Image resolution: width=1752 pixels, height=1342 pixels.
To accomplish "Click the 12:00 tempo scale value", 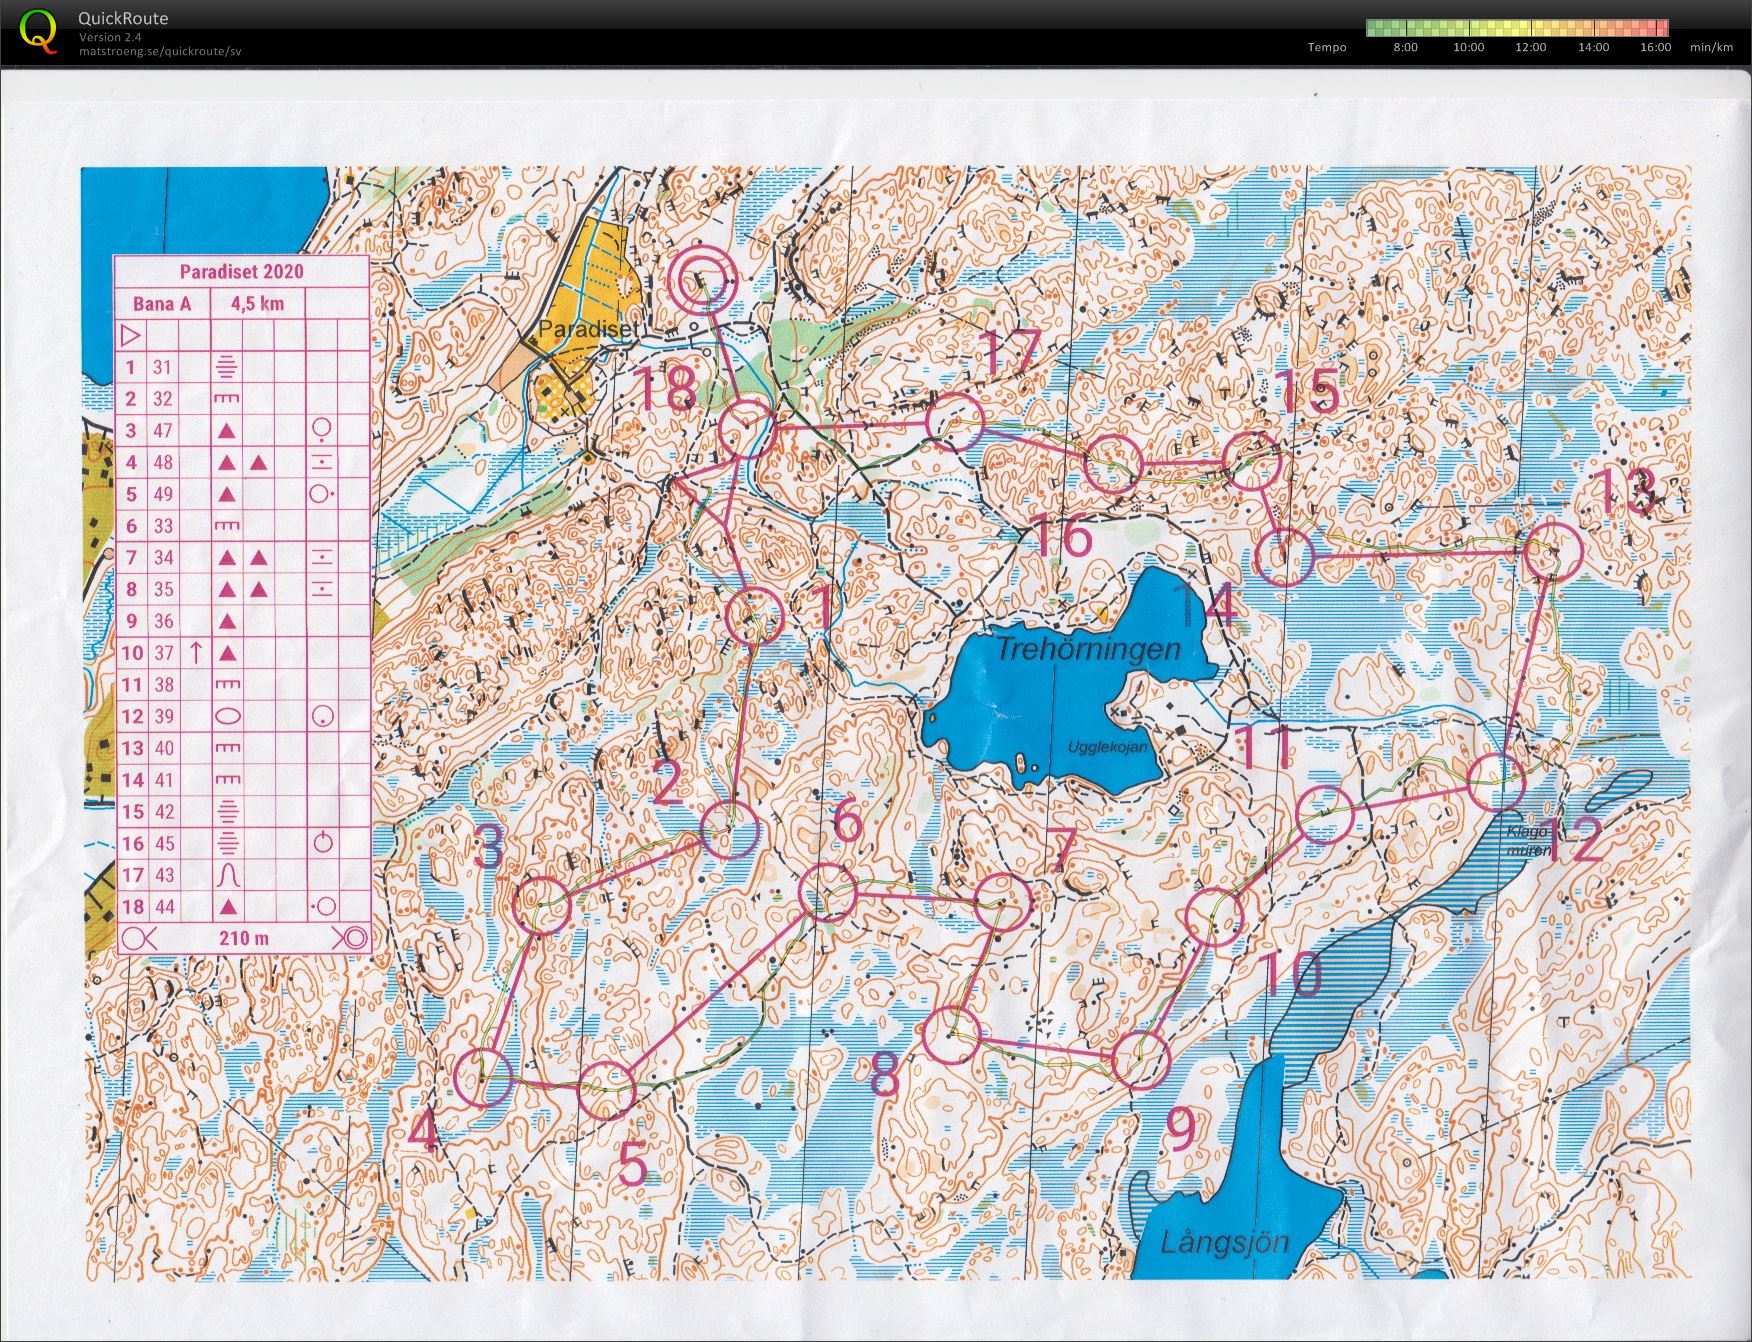I will tap(1530, 47).
